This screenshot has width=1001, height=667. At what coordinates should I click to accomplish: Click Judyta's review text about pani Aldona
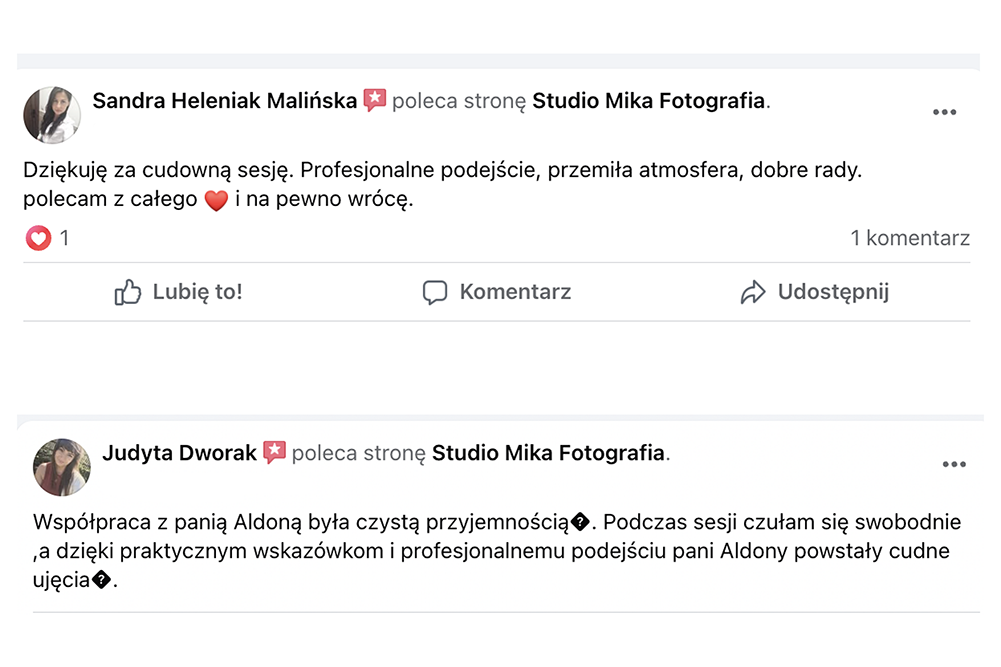490,551
